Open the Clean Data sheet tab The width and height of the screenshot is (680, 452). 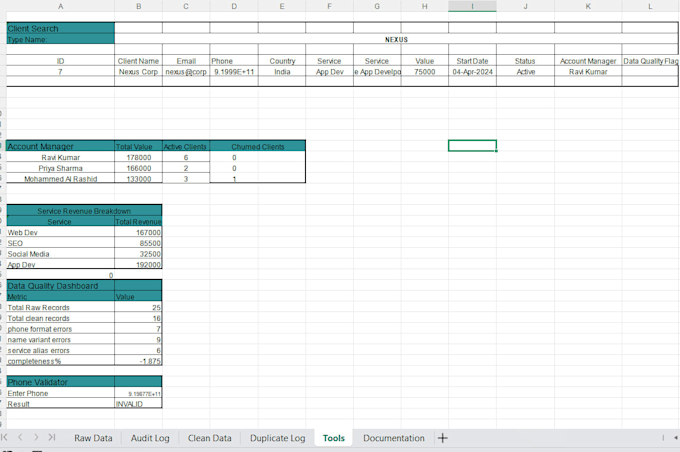pyautogui.click(x=209, y=438)
